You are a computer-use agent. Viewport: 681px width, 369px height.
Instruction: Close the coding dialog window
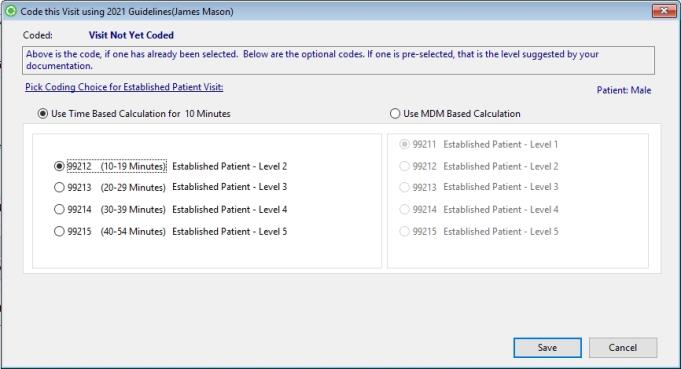(x=664, y=10)
